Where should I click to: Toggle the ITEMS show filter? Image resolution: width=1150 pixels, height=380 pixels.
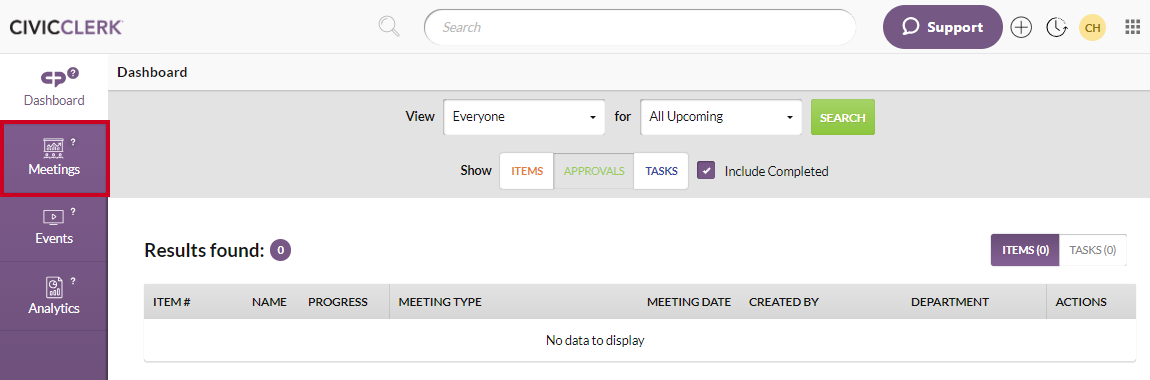point(527,171)
